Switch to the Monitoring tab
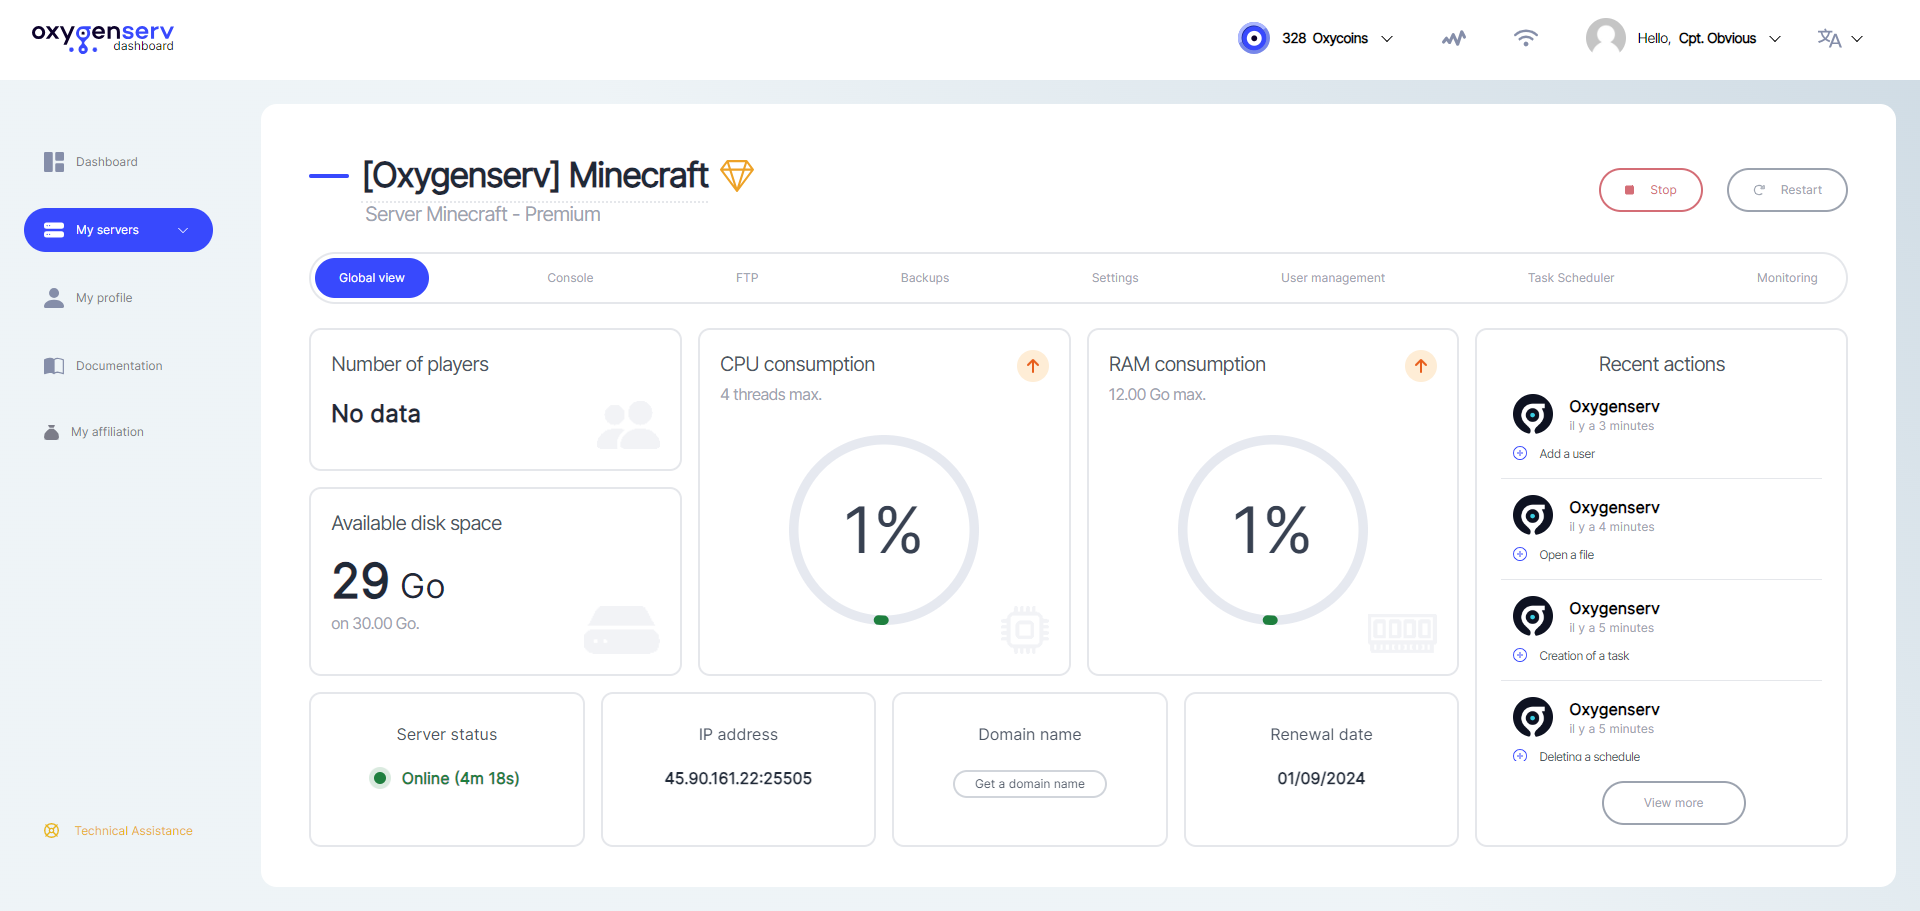Screen dimensions: 1920x911 1787,278
